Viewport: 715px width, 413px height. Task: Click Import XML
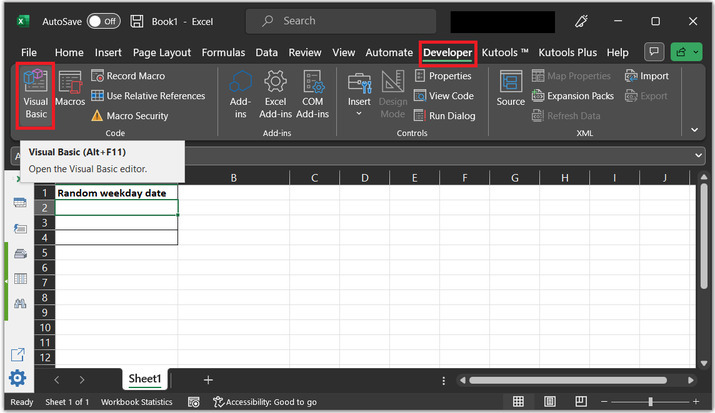(x=647, y=76)
